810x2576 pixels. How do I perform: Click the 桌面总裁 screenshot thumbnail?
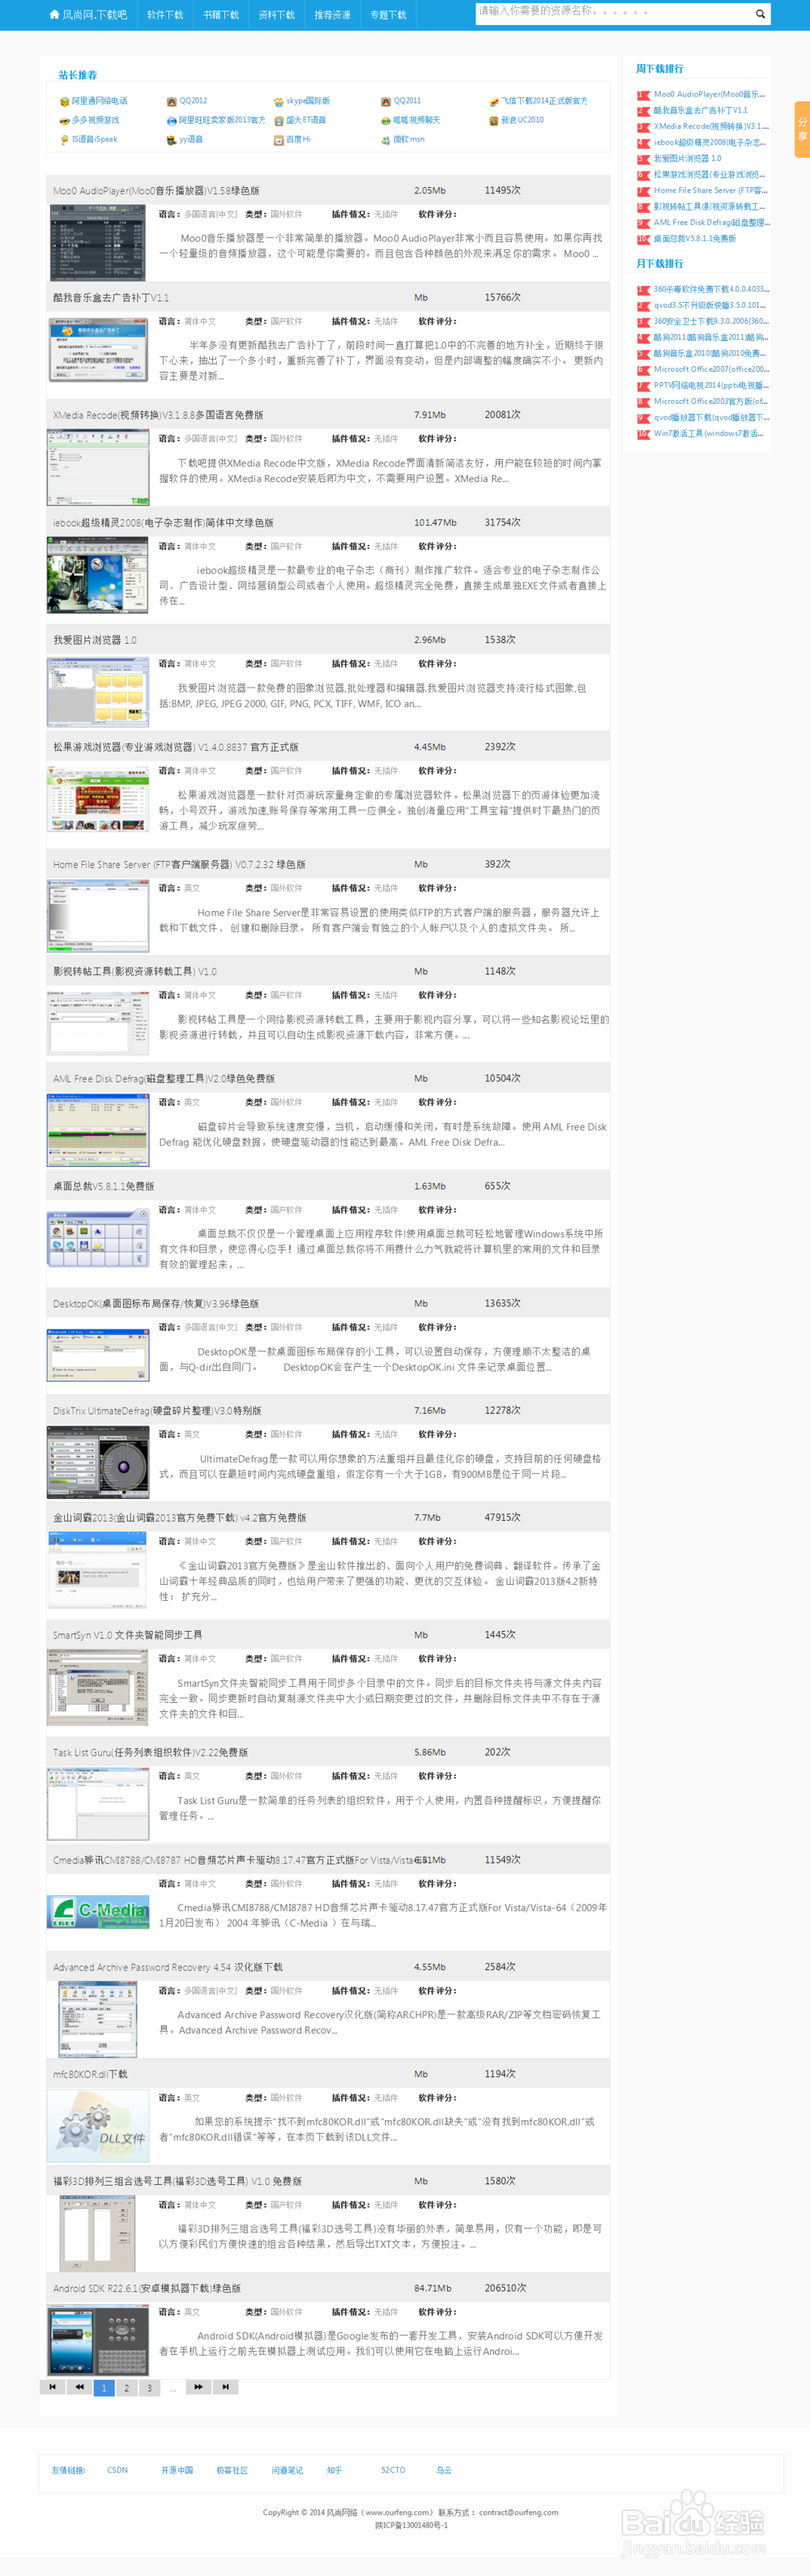coord(98,1240)
